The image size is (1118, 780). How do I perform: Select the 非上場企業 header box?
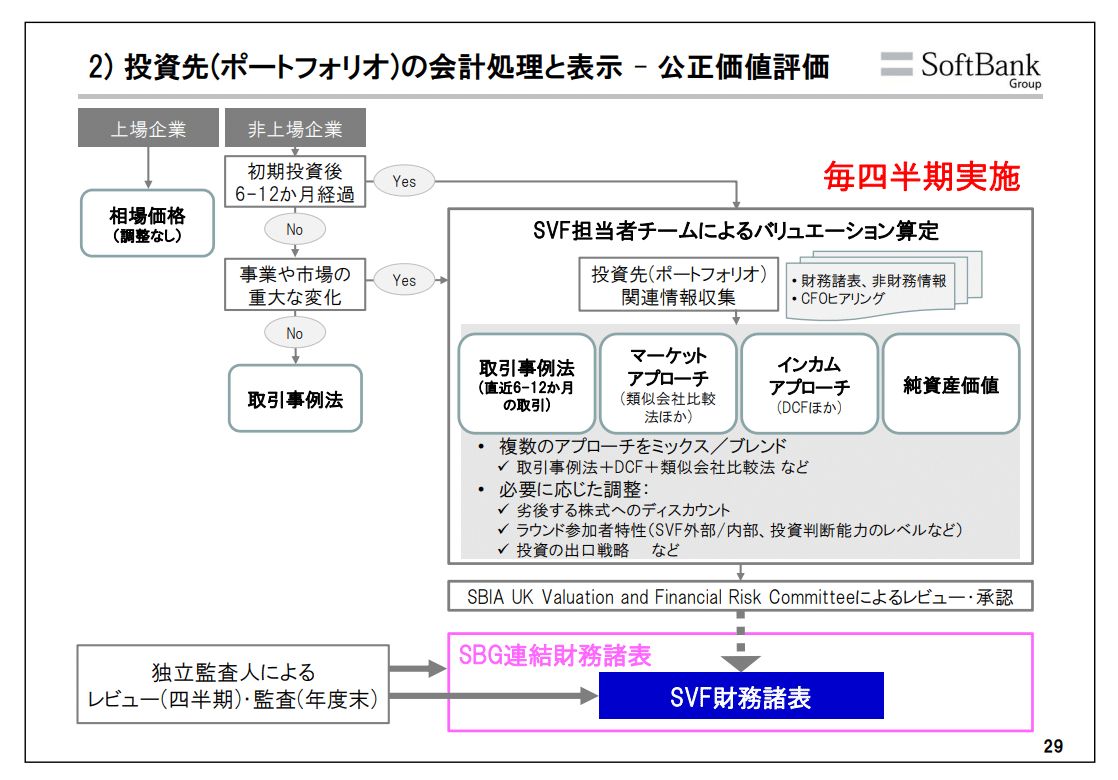click(x=295, y=128)
